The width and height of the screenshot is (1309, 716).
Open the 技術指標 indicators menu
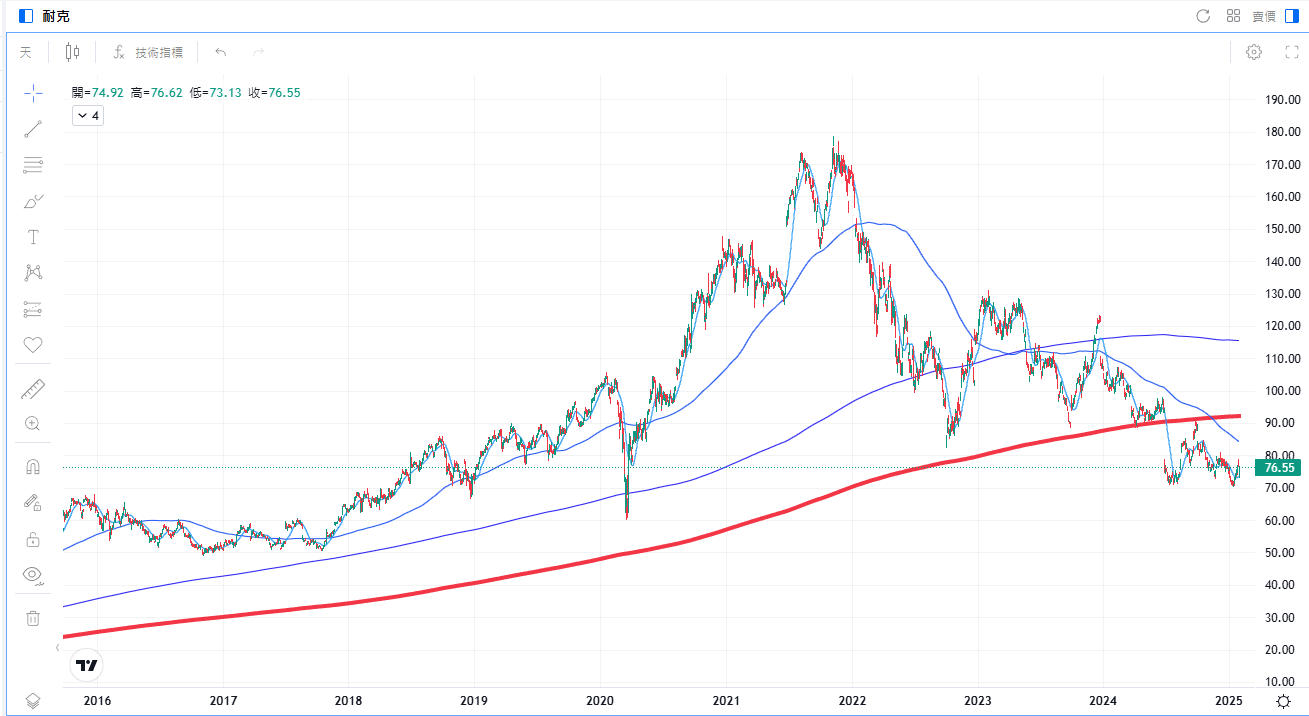(148, 52)
